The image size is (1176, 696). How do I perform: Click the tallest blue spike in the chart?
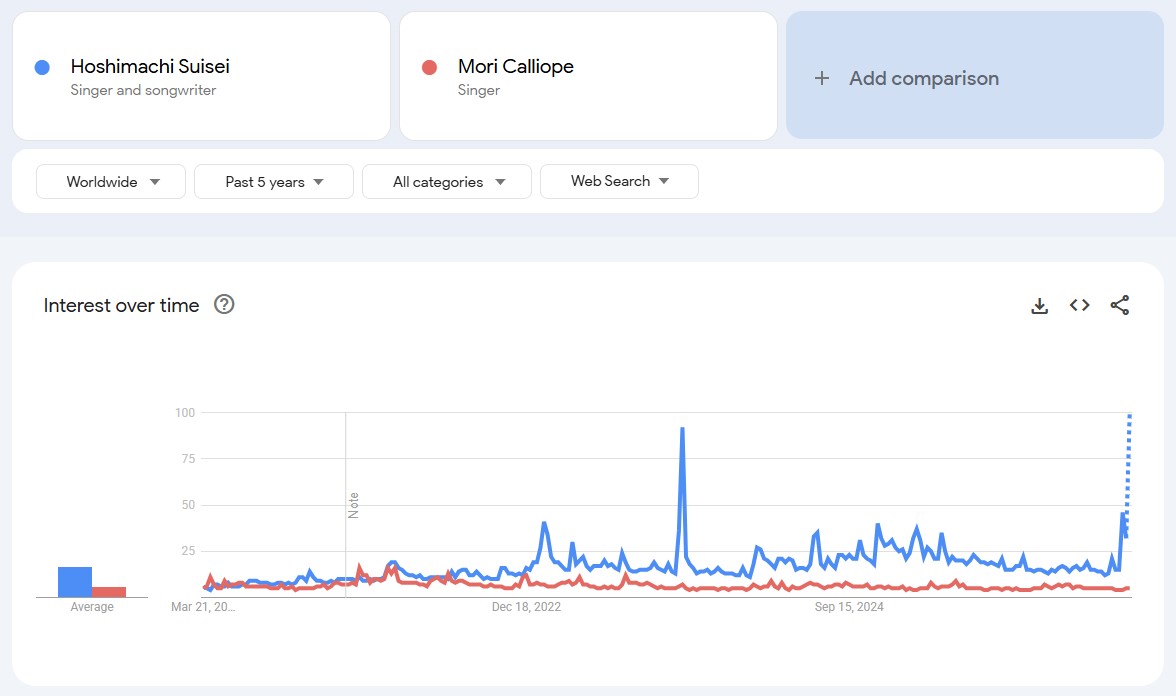(682, 431)
